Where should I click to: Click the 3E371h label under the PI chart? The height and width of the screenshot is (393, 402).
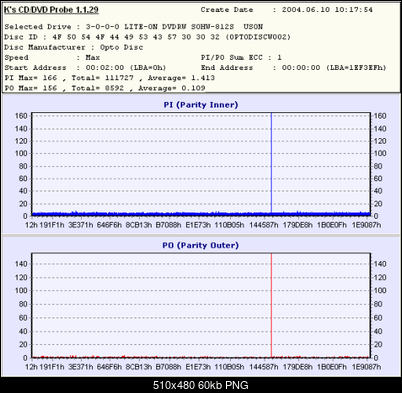(x=81, y=225)
